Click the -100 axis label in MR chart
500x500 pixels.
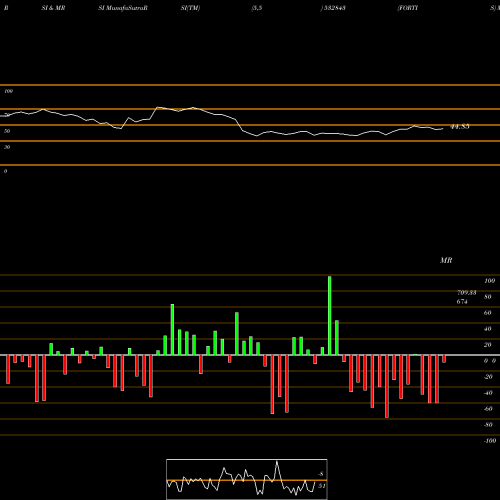(x=490, y=441)
